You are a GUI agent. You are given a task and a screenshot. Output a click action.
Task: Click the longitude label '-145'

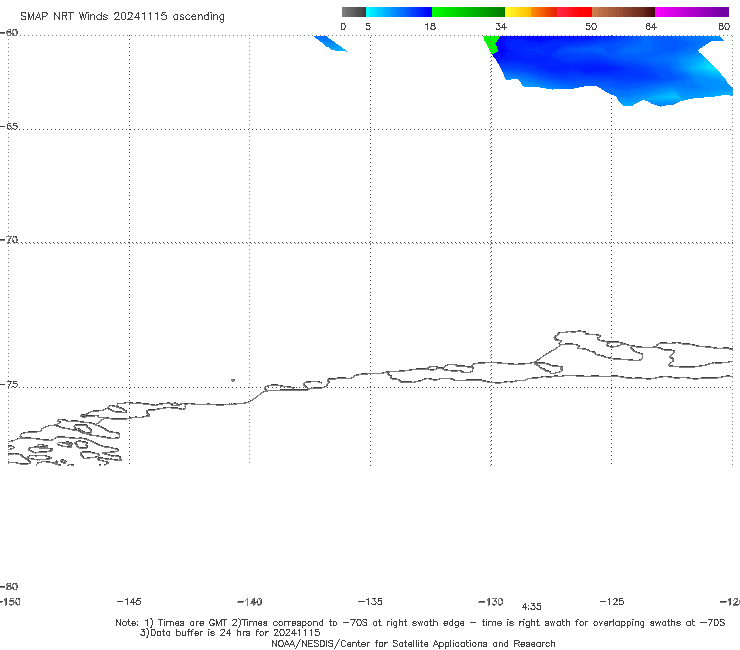(129, 601)
